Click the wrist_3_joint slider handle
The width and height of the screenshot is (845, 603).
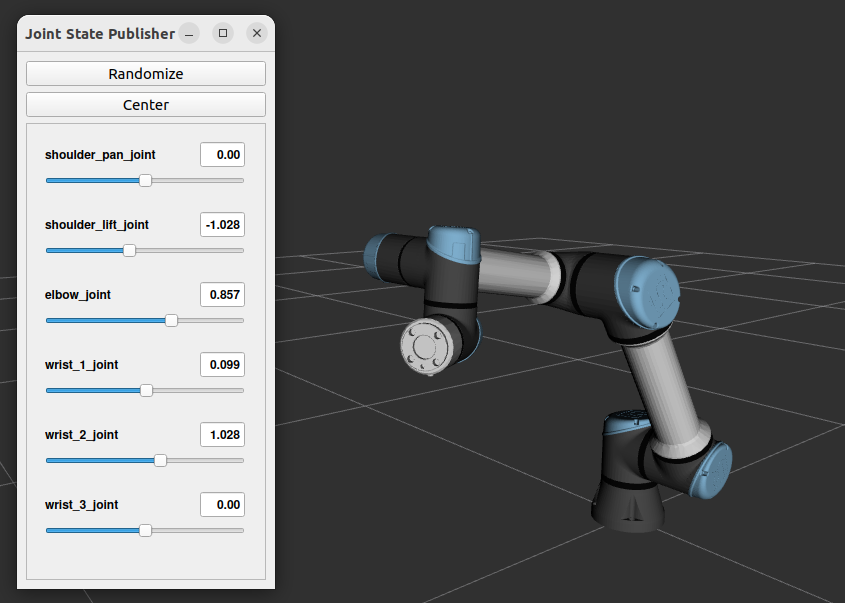[x=145, y=530]
